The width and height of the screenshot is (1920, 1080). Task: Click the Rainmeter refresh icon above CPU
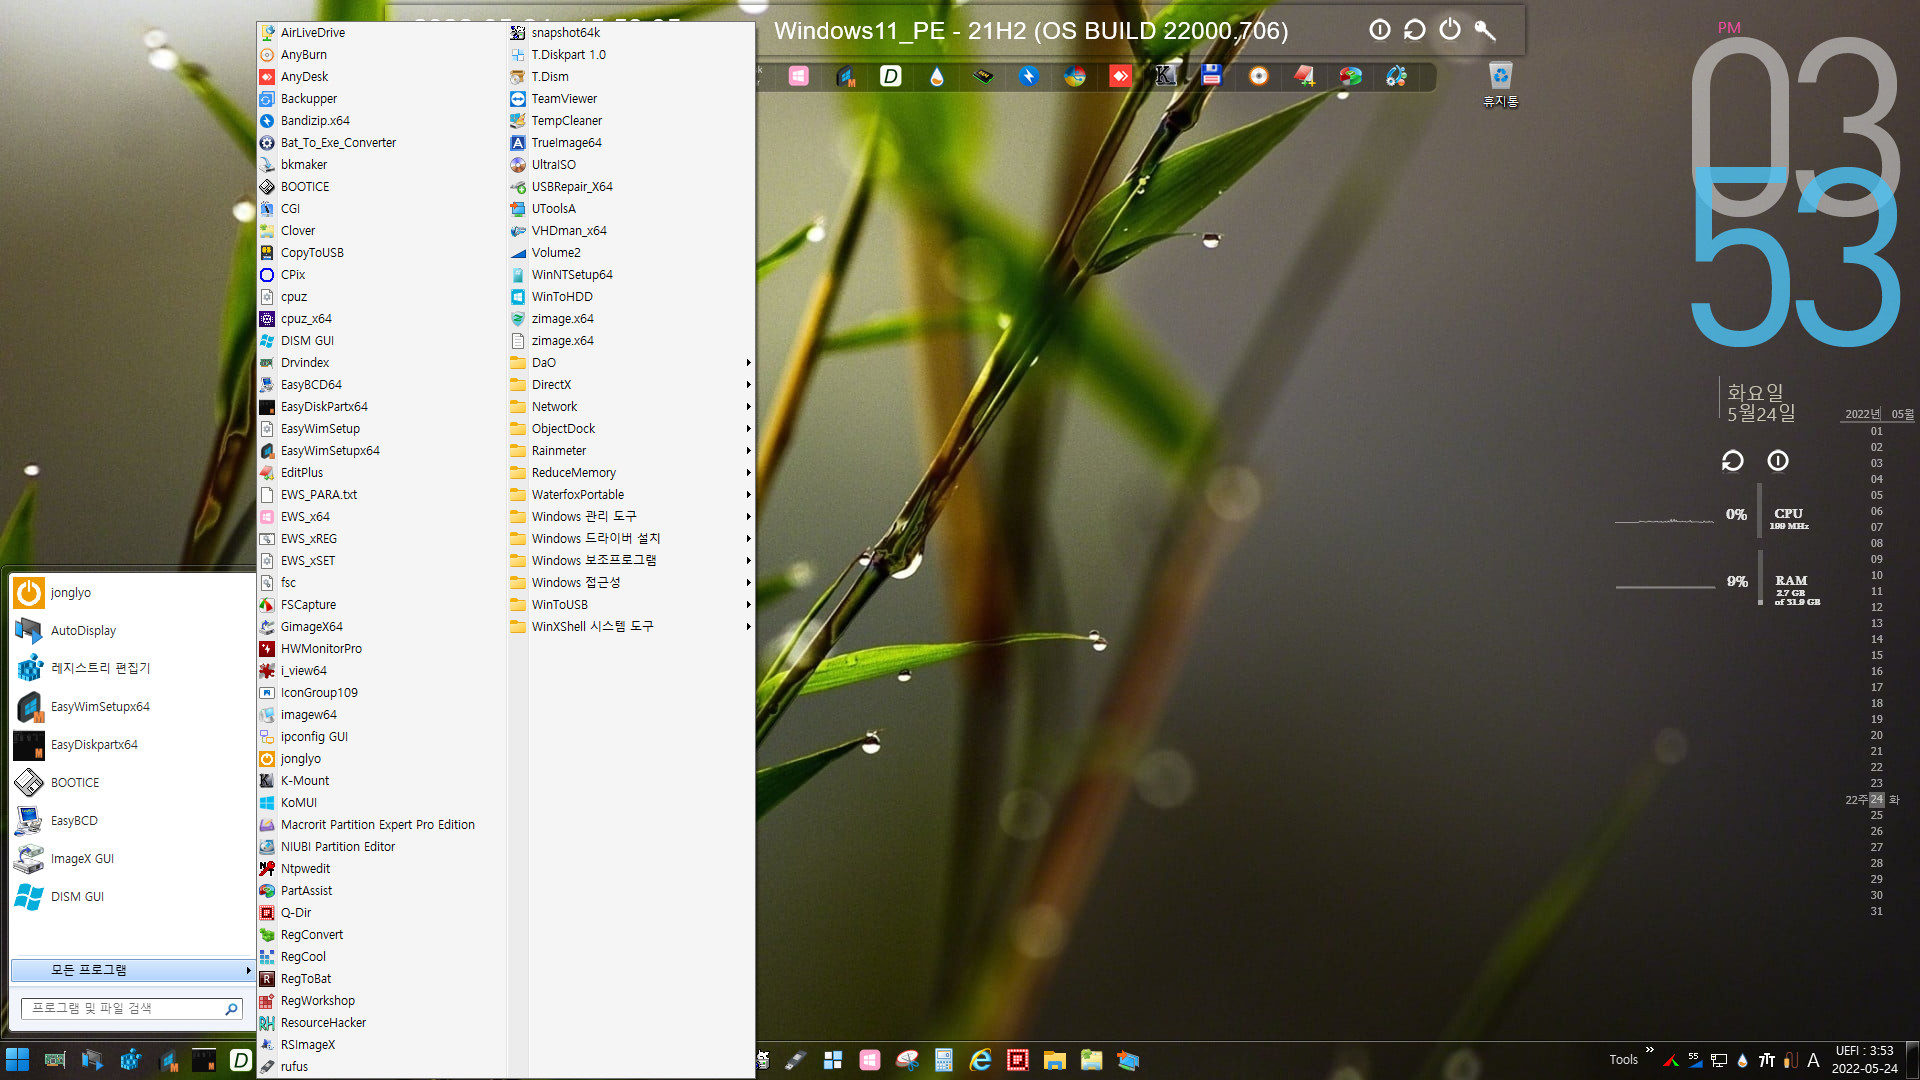[1732, 460]
